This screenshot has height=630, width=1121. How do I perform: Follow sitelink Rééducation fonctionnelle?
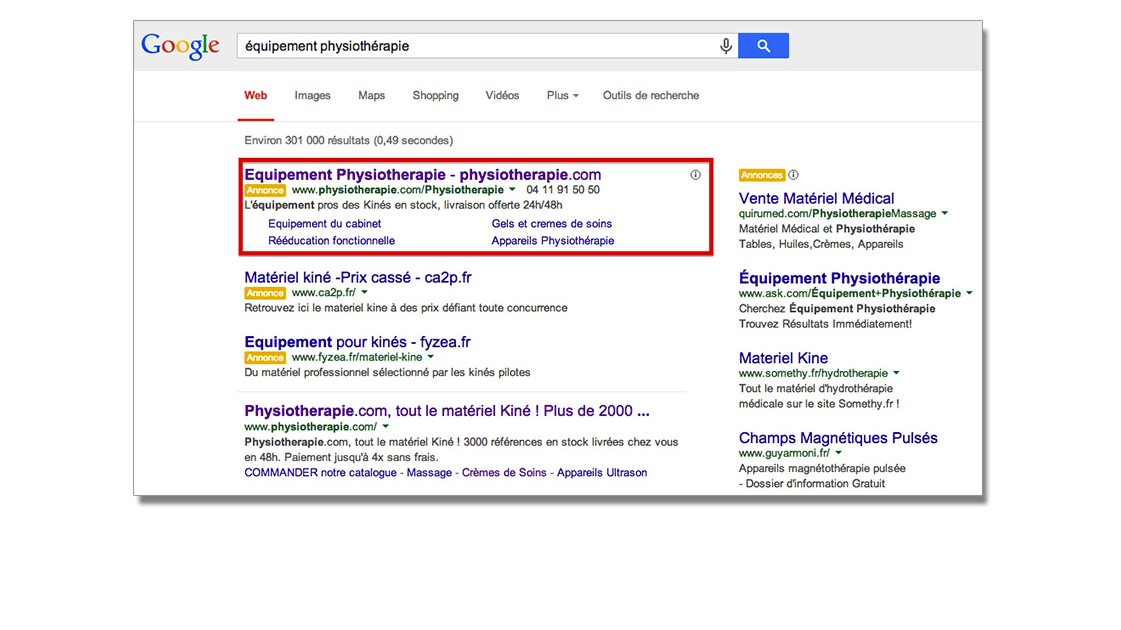pyautogui.click(x=331, y=241)
